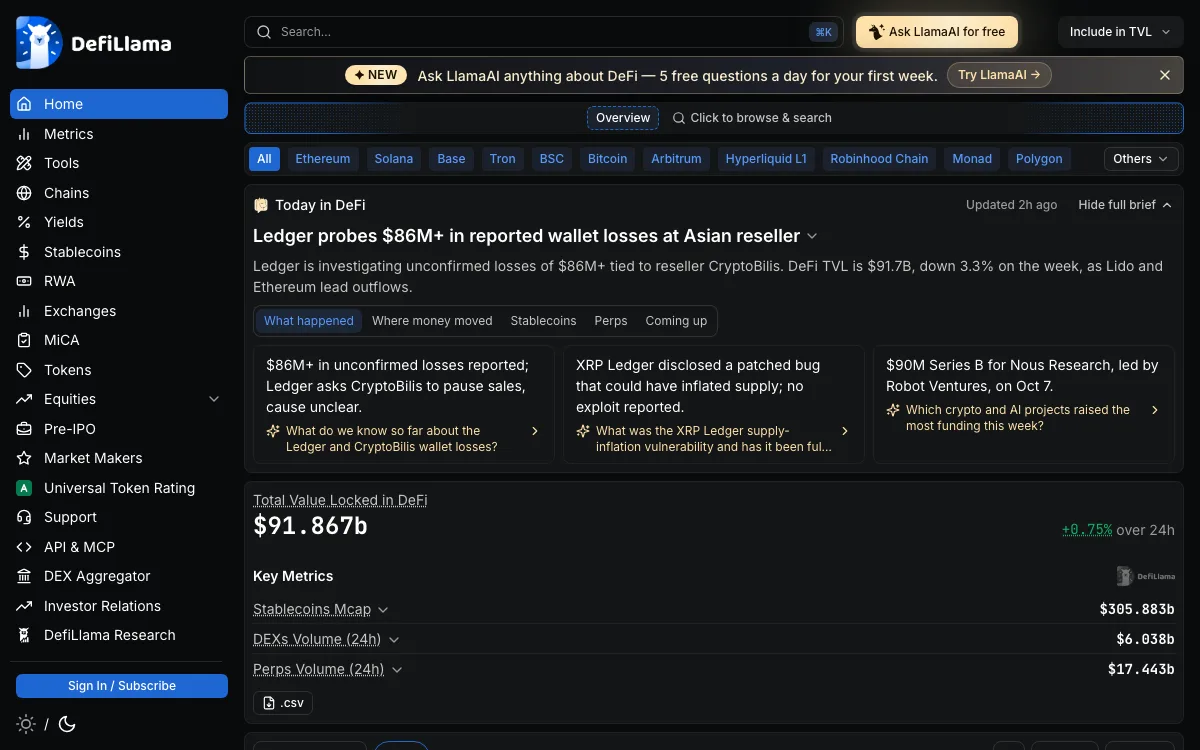1200x750 pixels.
Task: Open the XRP Ledger vulnerability question
Action: 714,439
